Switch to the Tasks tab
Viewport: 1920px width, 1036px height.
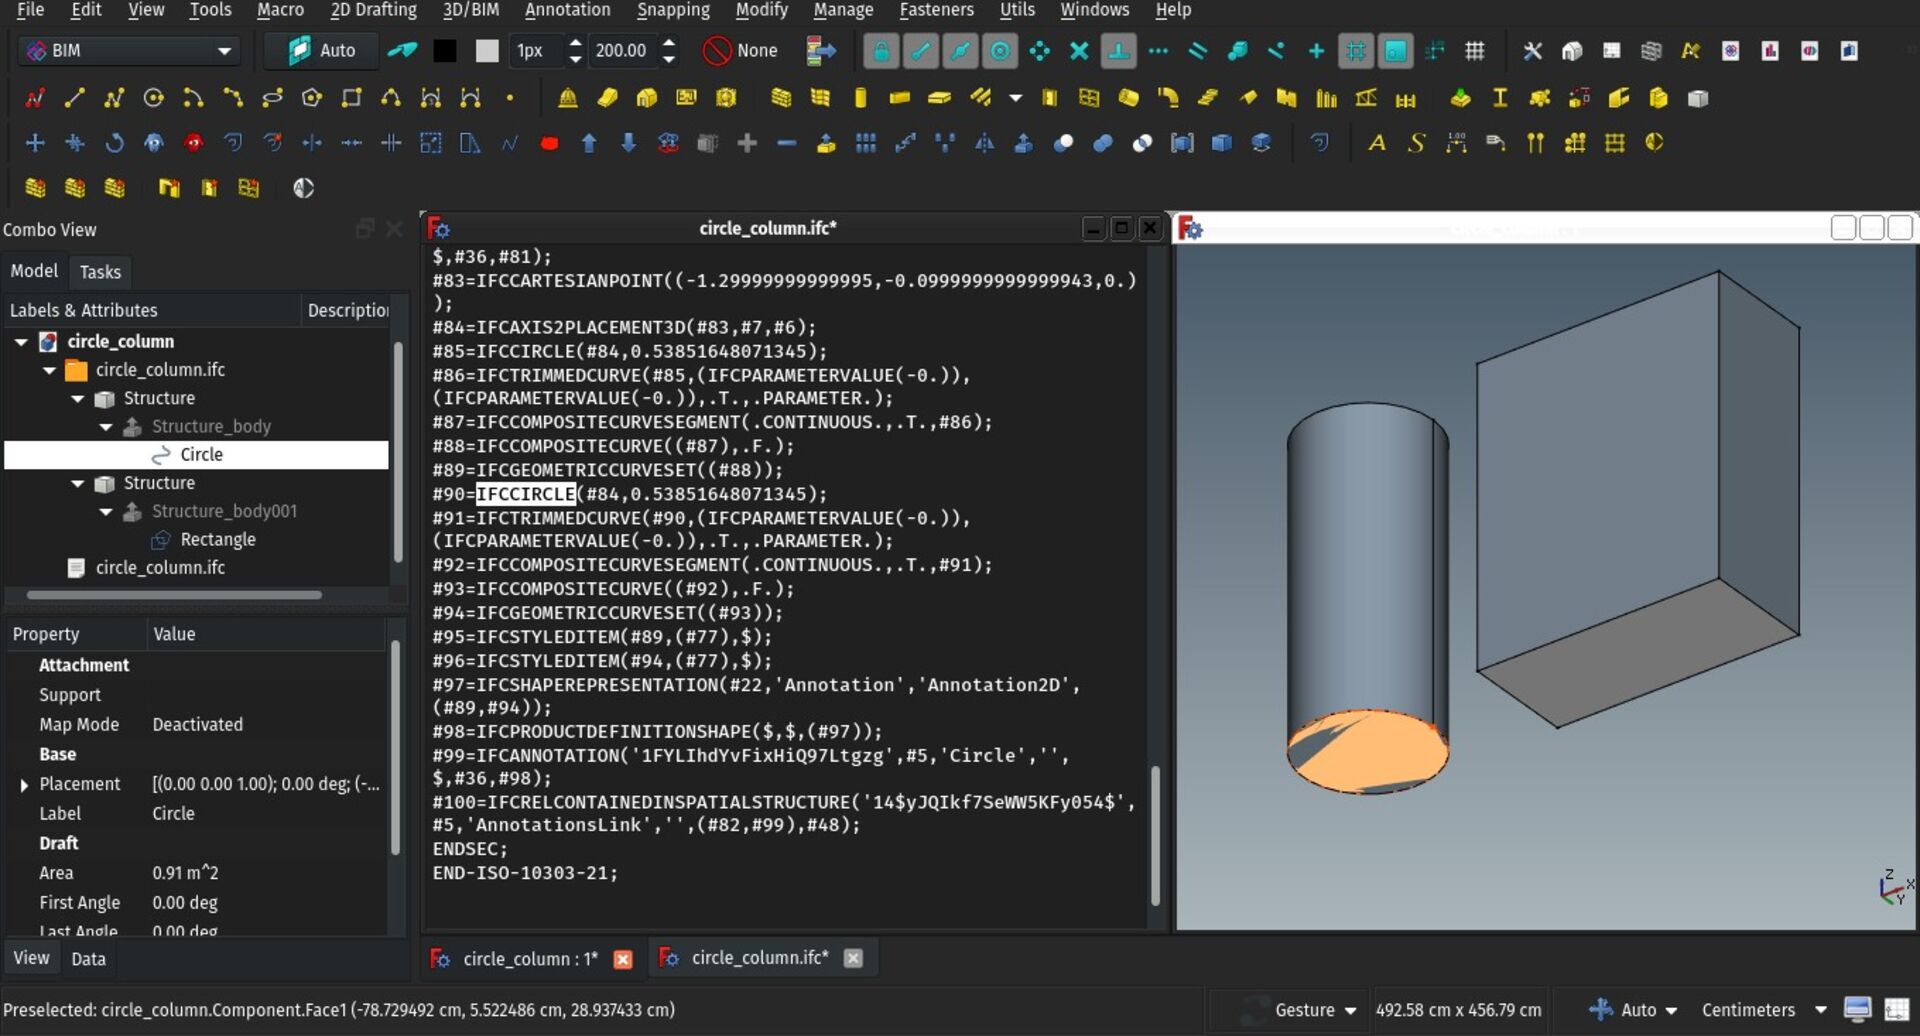pyautogui.click(x=100, y=272)
